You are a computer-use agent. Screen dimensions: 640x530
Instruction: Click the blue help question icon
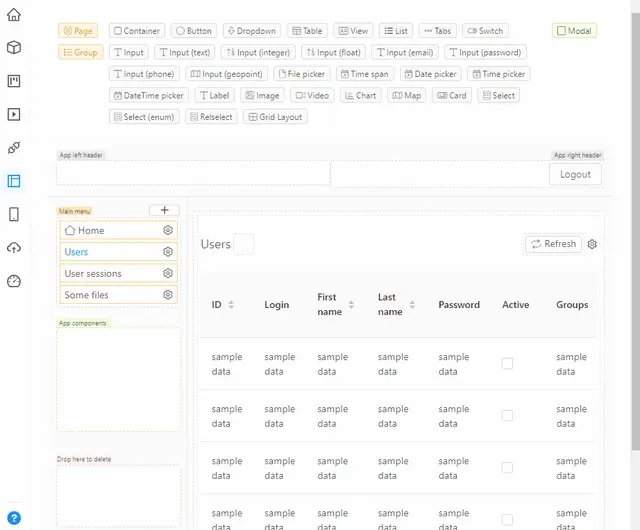[x=14, y=517]
